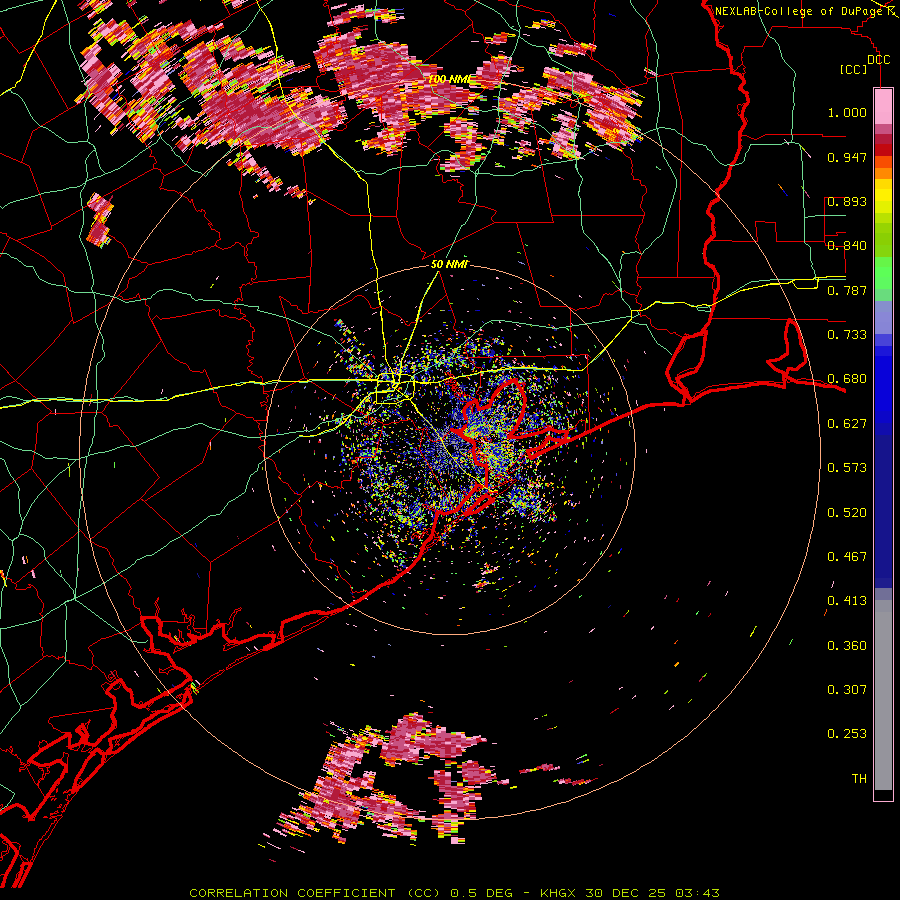Click the 0.253 scale value

coord(847,734)
